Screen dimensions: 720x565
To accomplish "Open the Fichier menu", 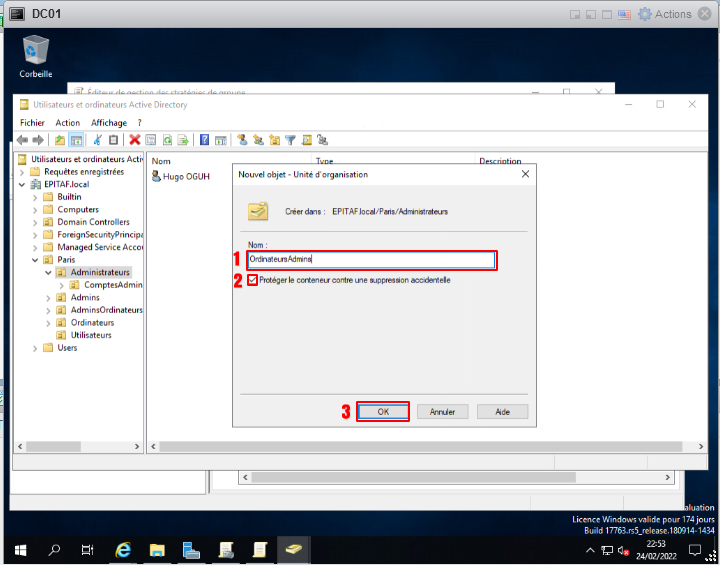I will 32,123.
